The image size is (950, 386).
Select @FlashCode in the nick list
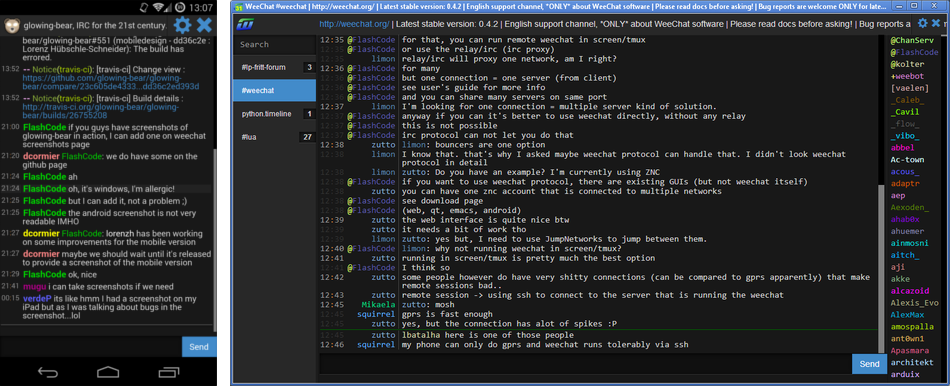tap(914, 52)
